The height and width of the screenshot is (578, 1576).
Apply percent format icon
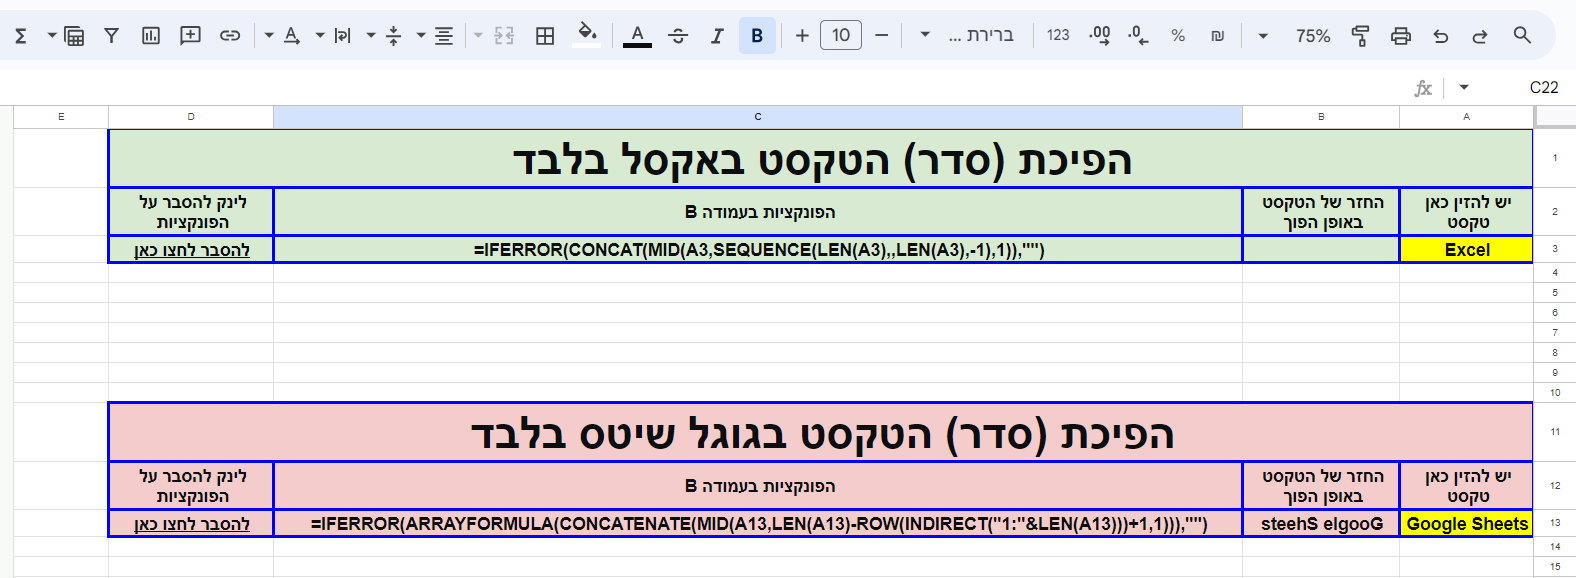1178,36
